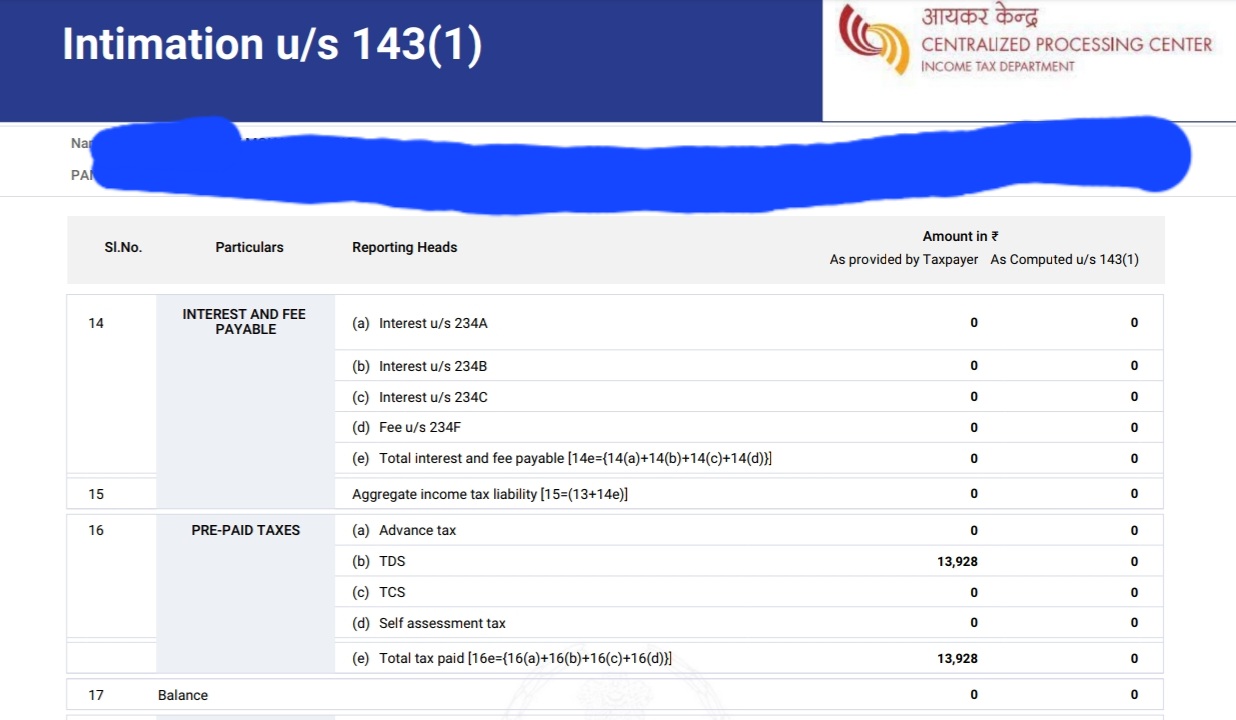Viewport: 1236px width, 720px height.
Task: Click the 'Intimation u/s 143(1)' title
Action: point(272,44)
